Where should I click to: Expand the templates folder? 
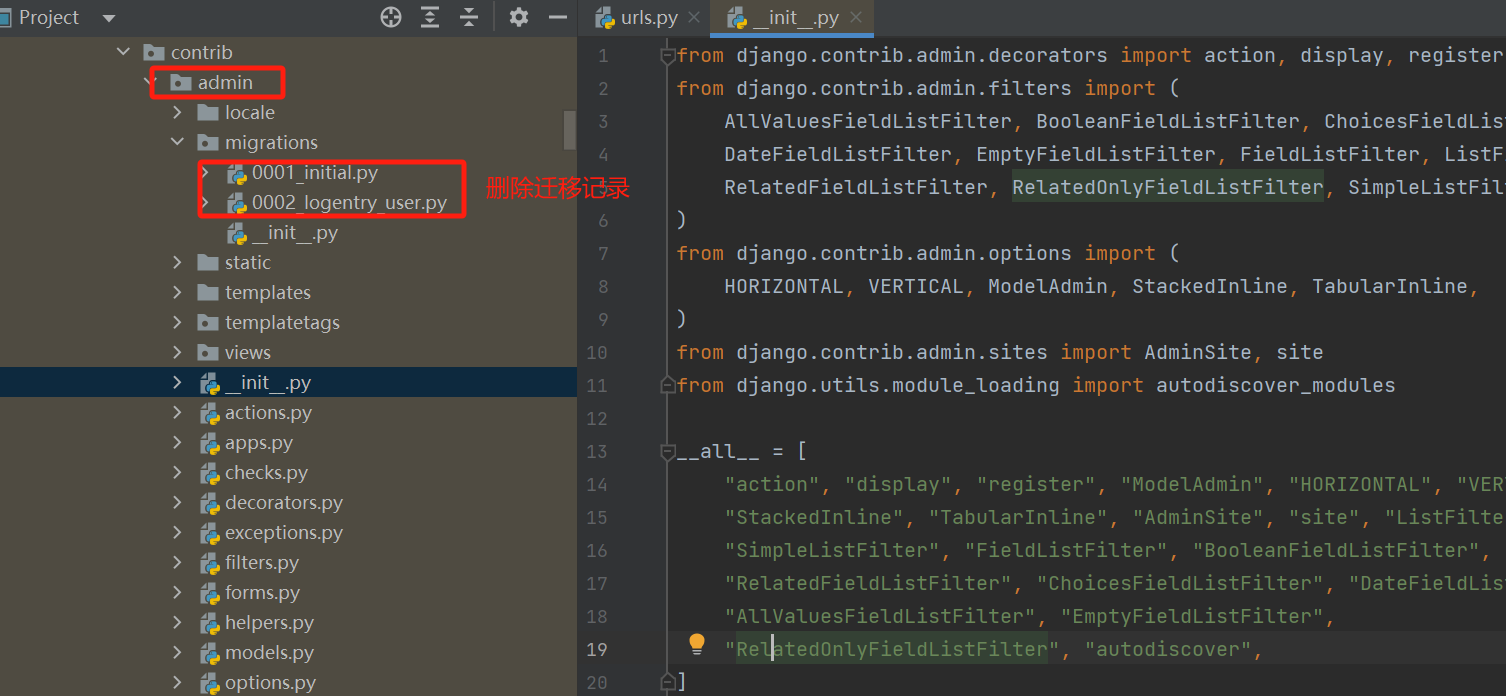click(x=177, y=292)
